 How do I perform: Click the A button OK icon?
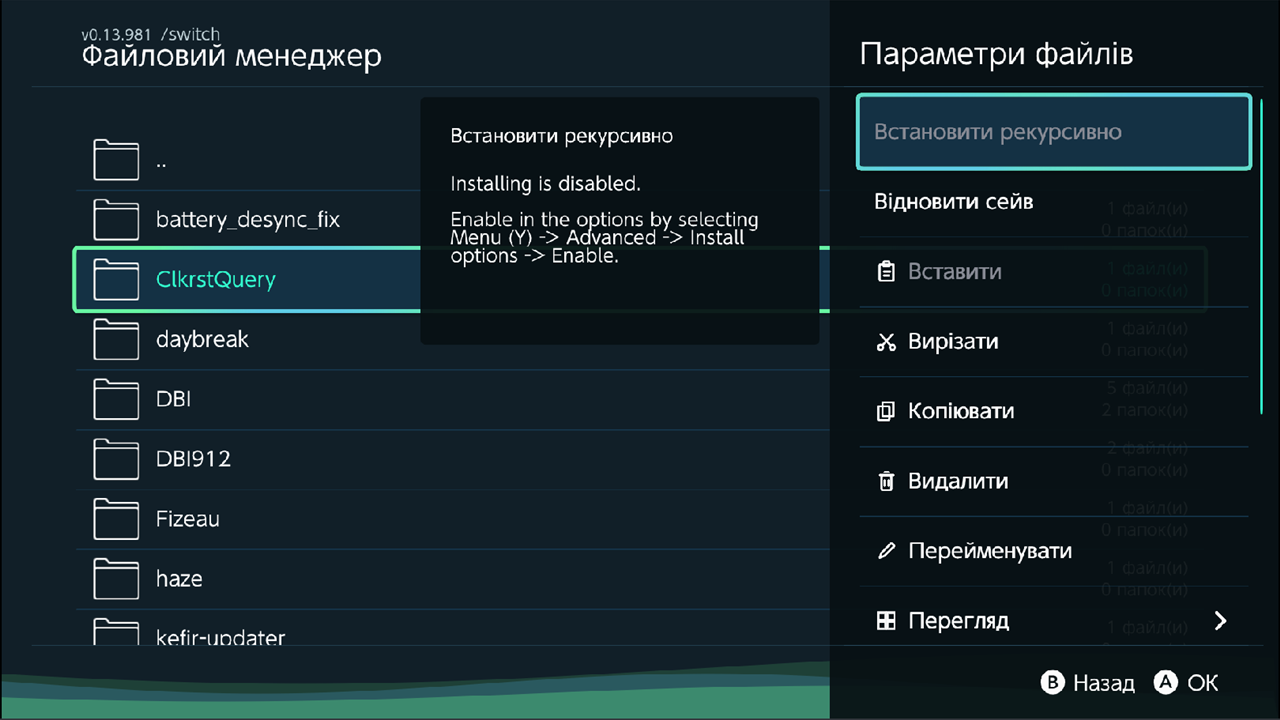(x=1165, y=683)
